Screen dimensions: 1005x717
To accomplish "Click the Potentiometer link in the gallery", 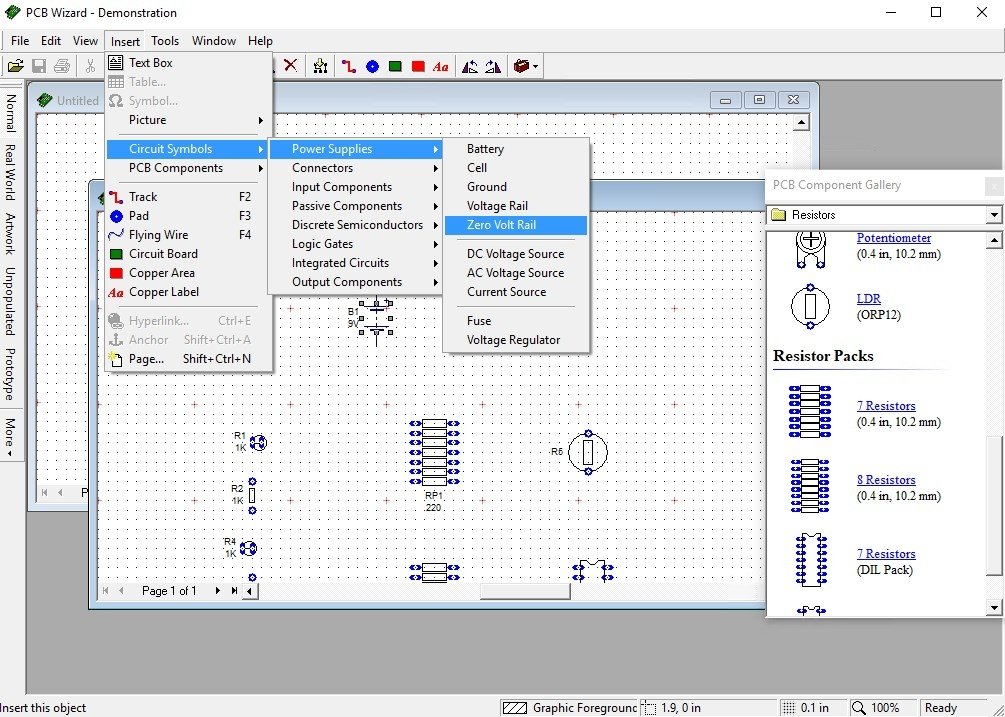I will (893, 238).
